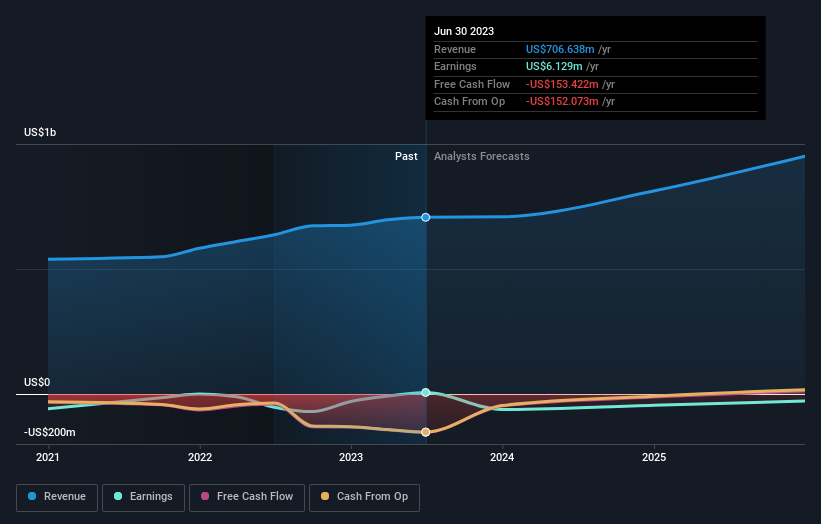Toggle the Free Cash Flow series
Image resolution: width=821 pixels, height=524 pixels.
pos(247,497)
